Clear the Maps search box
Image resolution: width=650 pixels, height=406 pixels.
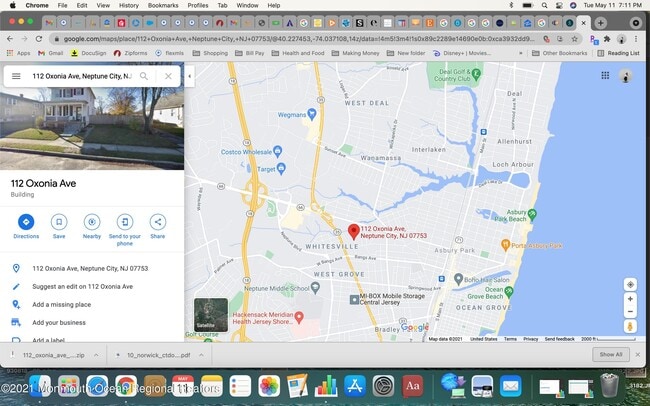point(168,76)
